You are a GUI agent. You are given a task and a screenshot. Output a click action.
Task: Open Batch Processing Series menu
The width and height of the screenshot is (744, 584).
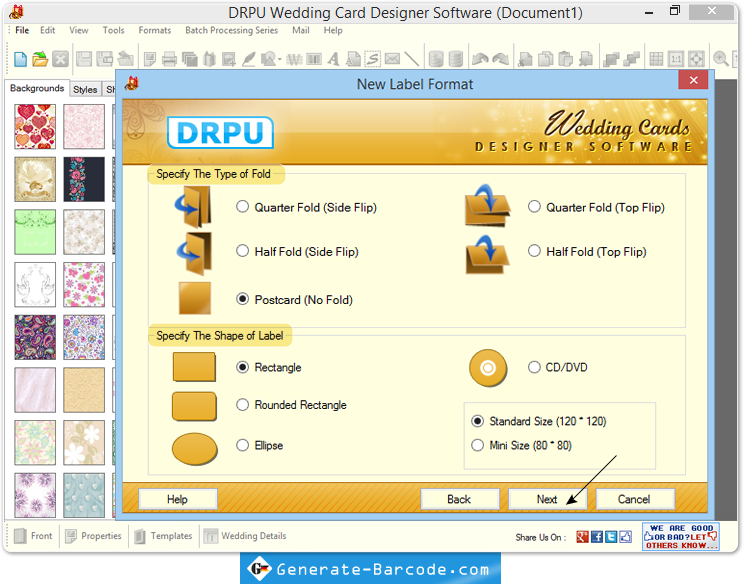[x=232, y=30]
